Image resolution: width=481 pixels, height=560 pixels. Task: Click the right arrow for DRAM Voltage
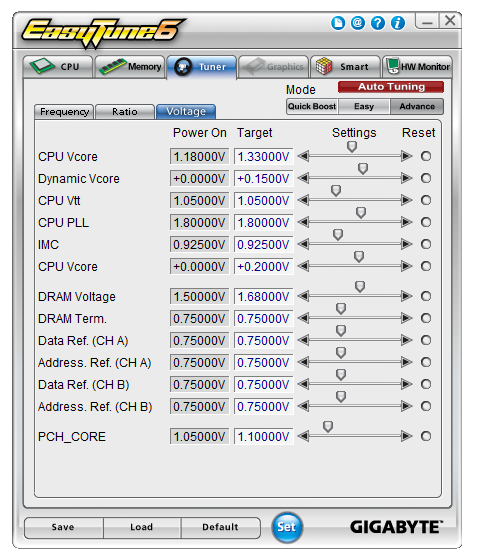407,296
